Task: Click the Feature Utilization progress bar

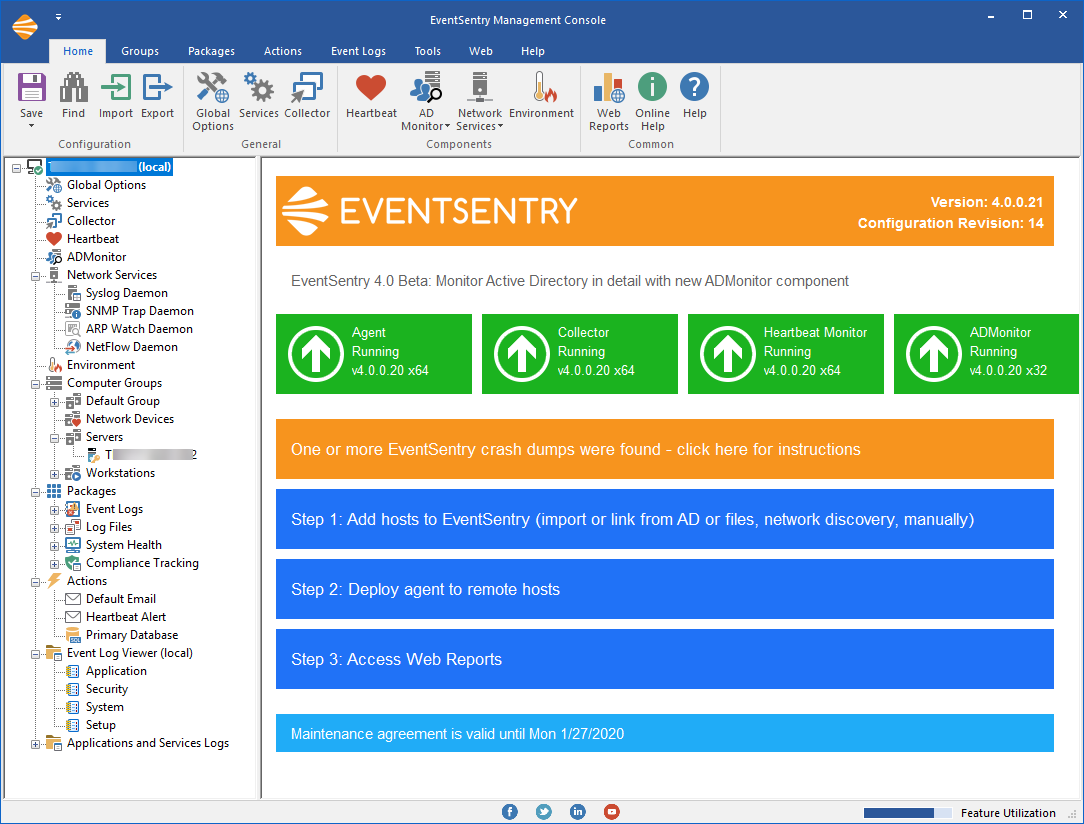Action: tap(908, 813)
